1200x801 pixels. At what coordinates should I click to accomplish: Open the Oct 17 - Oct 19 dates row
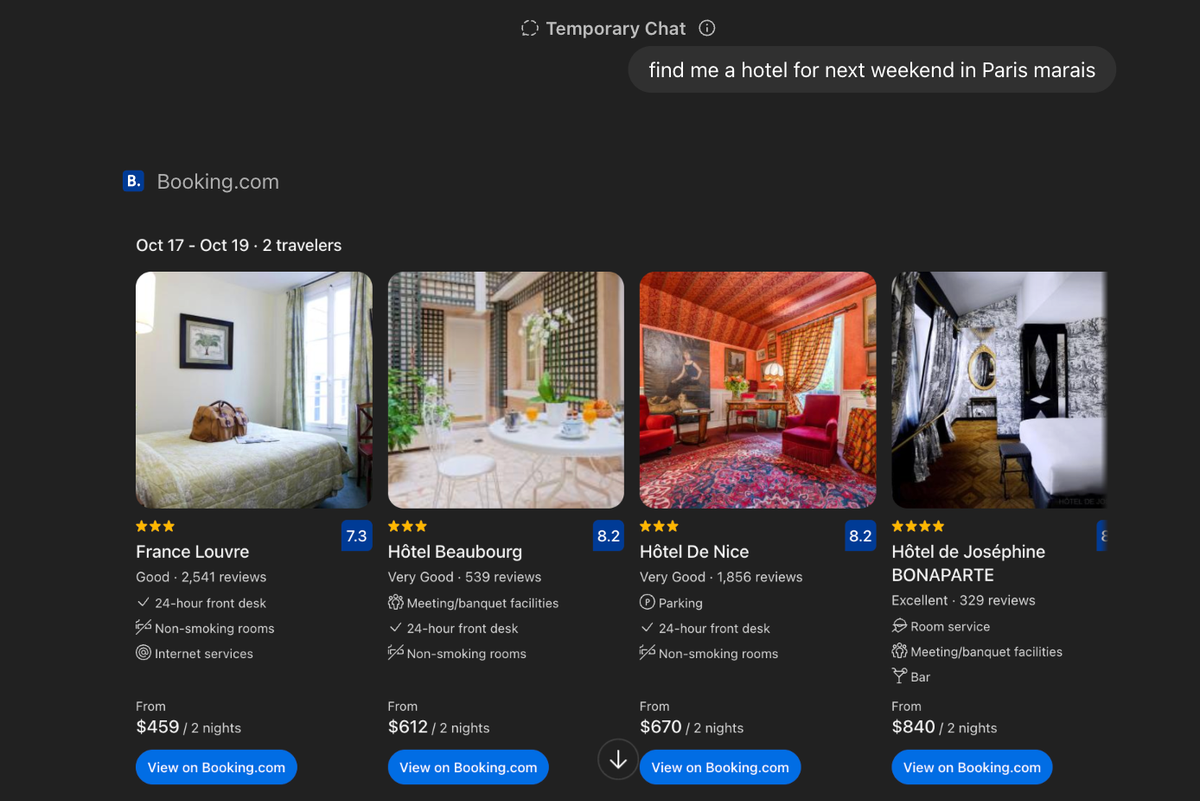point(197,245)
